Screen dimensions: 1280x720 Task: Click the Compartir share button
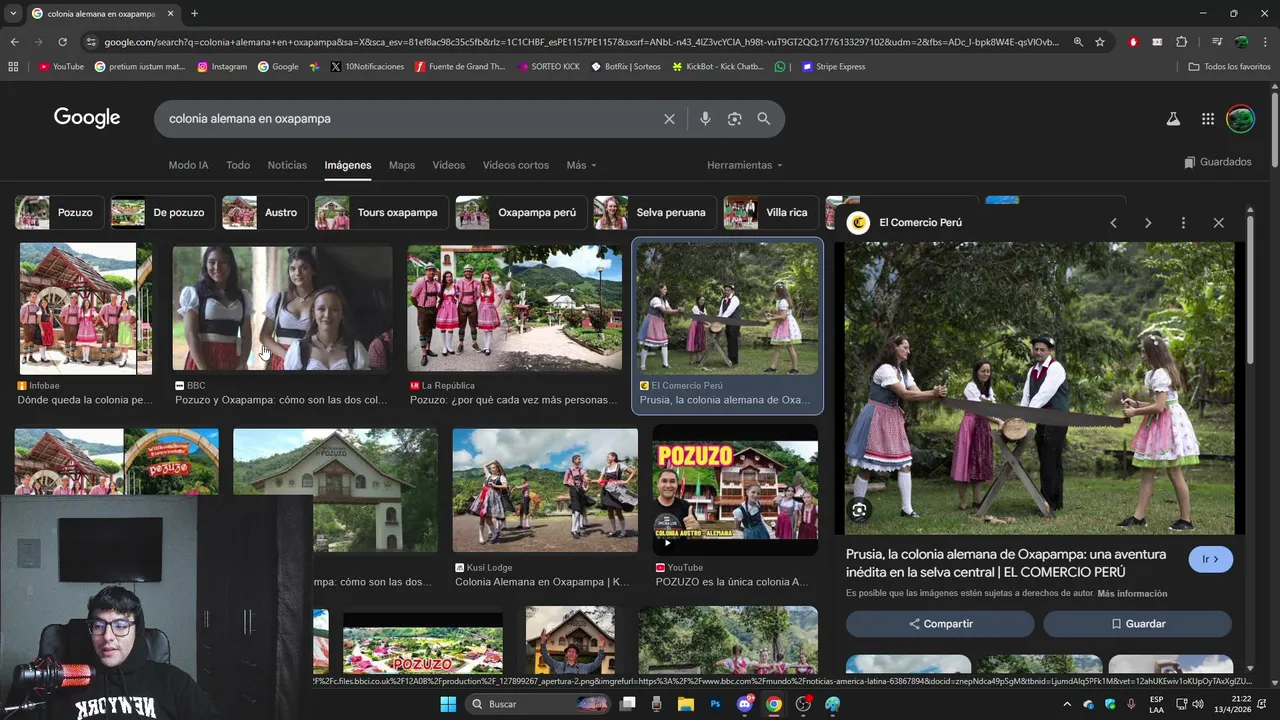point(940,624)
